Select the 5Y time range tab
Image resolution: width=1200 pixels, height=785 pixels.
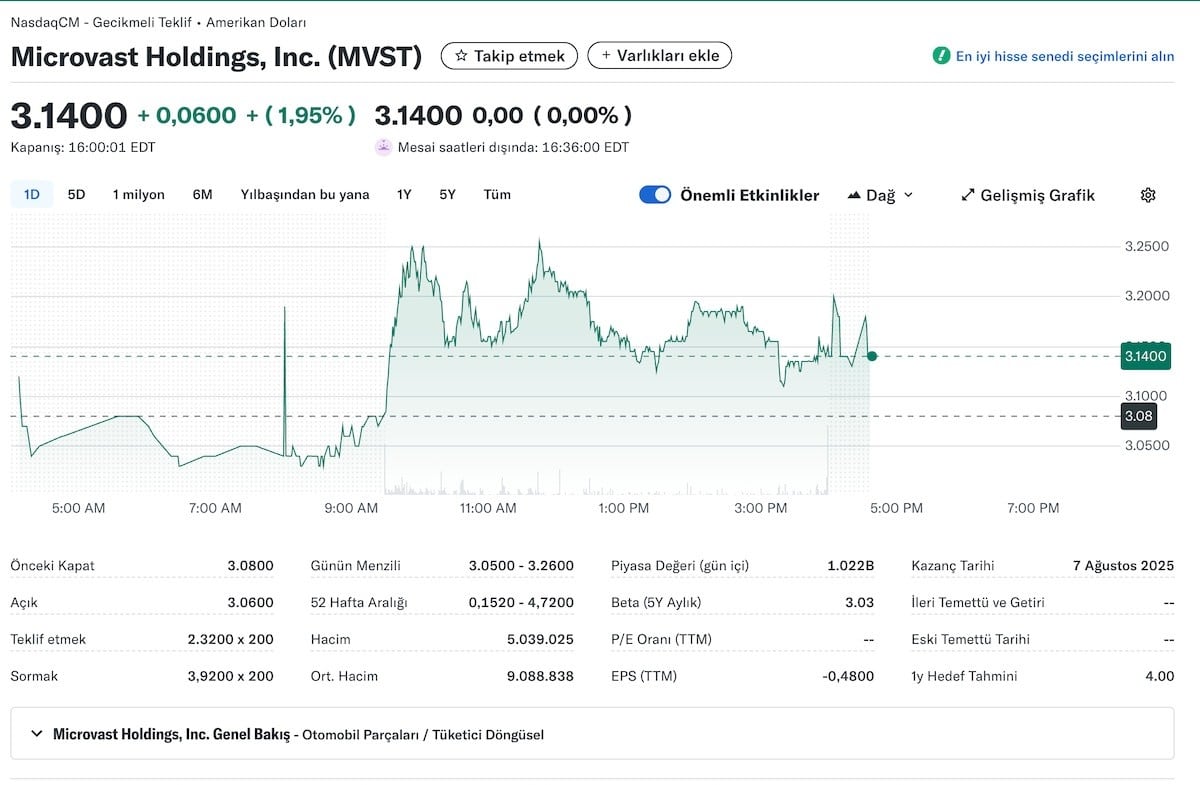point(447,195)
